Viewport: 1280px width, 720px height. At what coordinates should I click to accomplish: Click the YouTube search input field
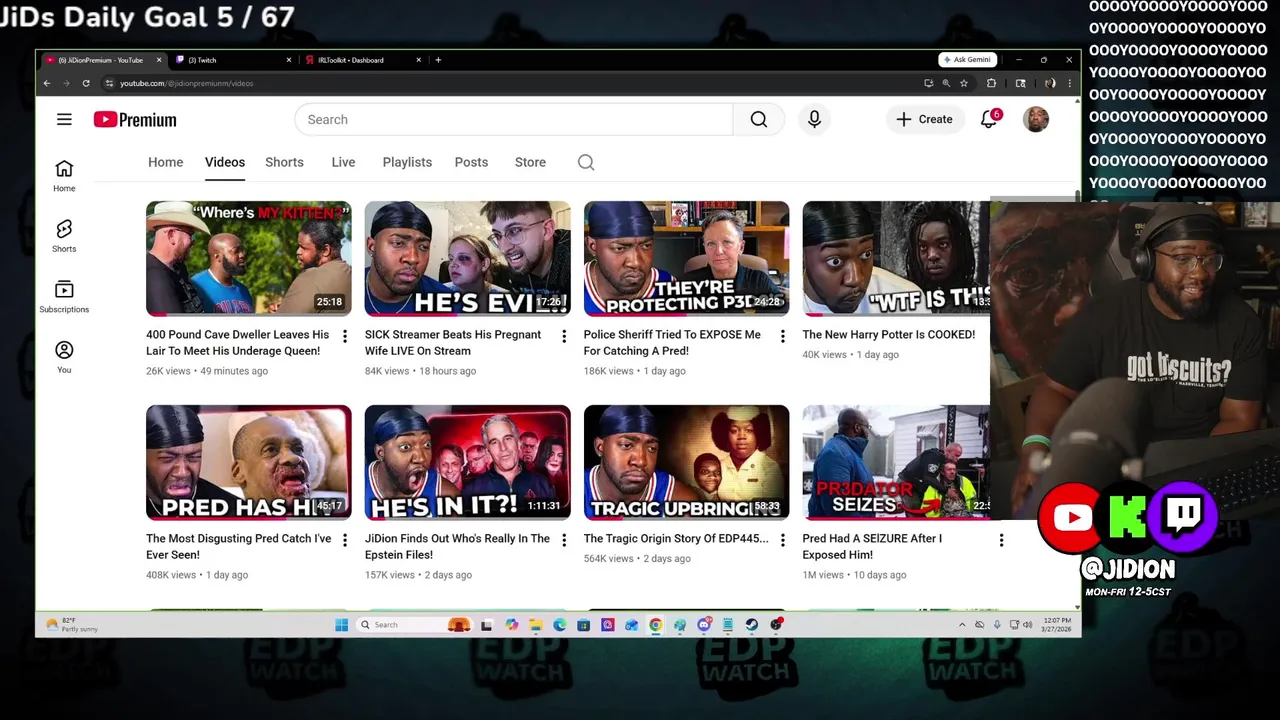(x=514, y=119)
